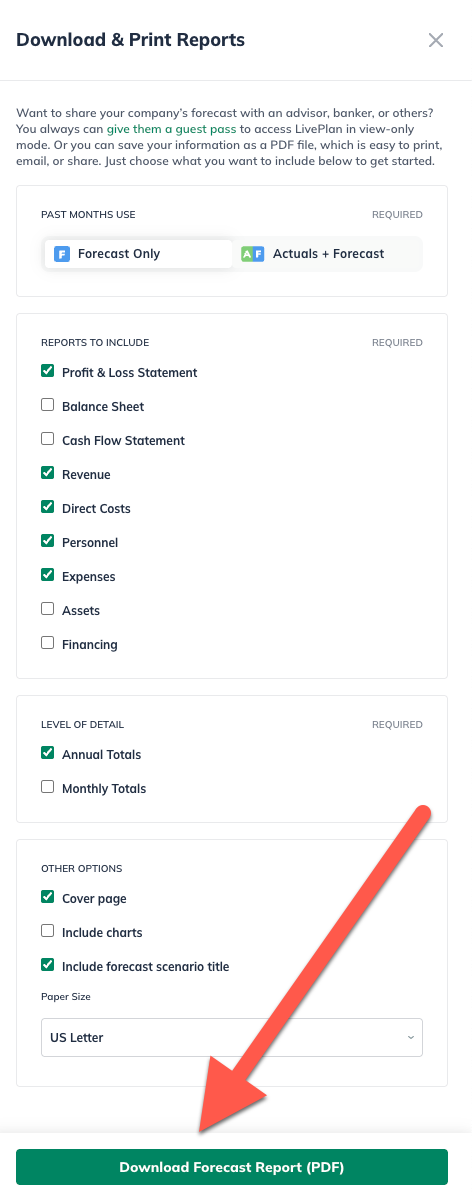Viewport: 472px width, 1194px height.
Task: Open the US Letter paper size dropdown
Action: tap(231, 1037)
